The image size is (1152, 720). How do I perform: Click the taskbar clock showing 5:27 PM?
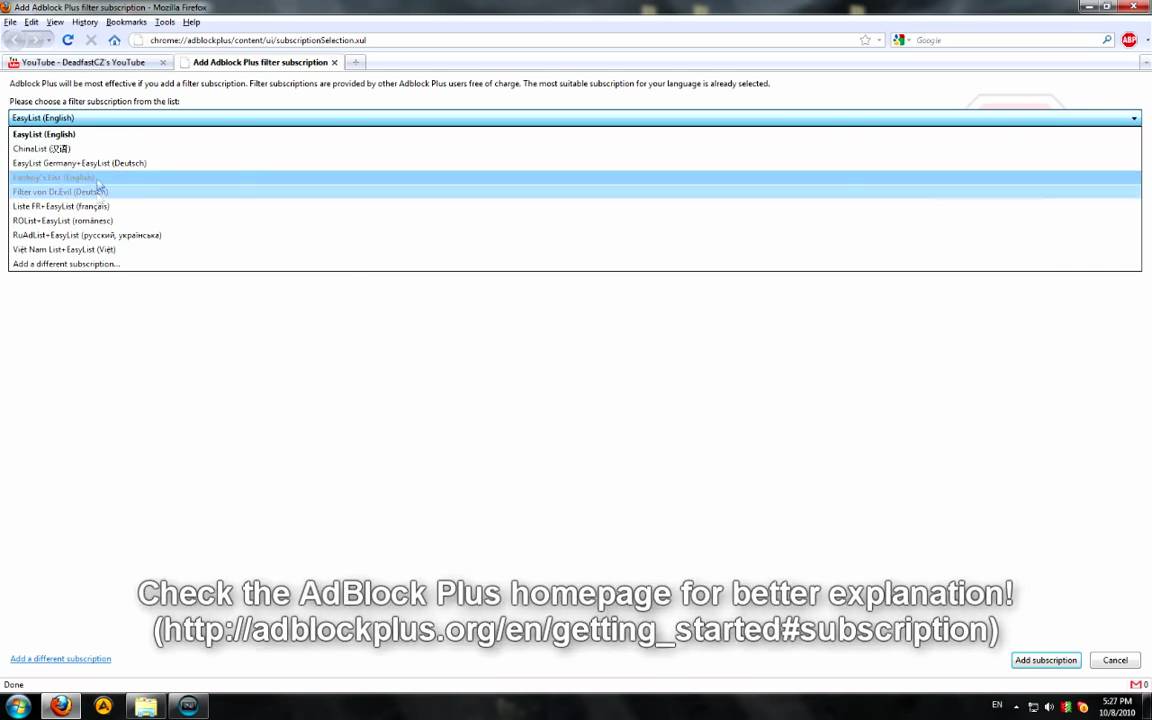(x=1117, y=707)
